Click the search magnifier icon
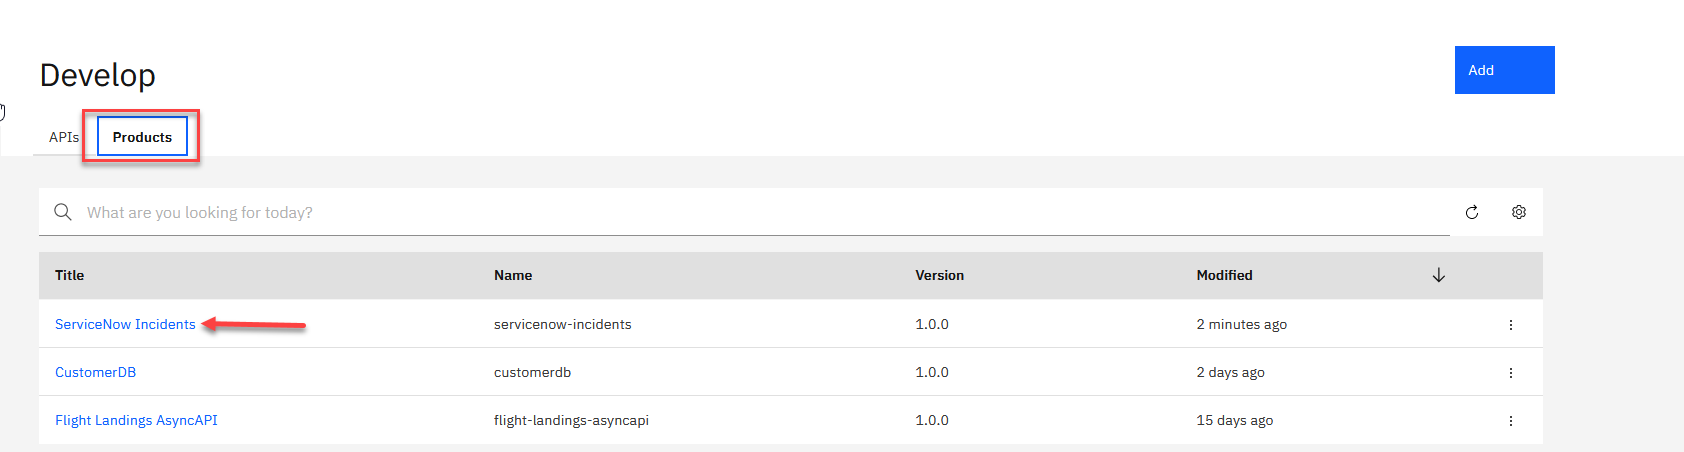The height and width of the screenshot is (452, 1684). (x=63, y=212)
